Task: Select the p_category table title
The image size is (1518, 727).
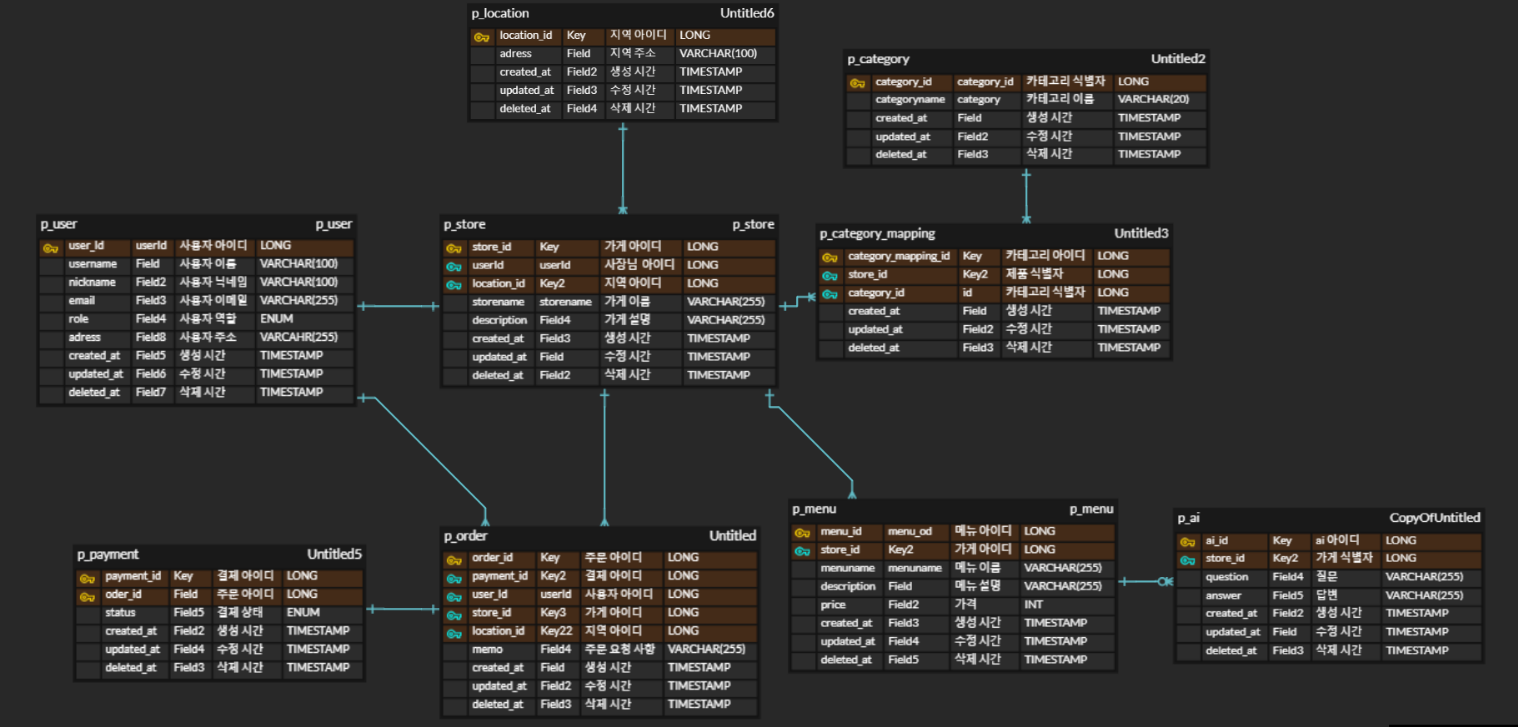Action: click(x=879, y=60)
